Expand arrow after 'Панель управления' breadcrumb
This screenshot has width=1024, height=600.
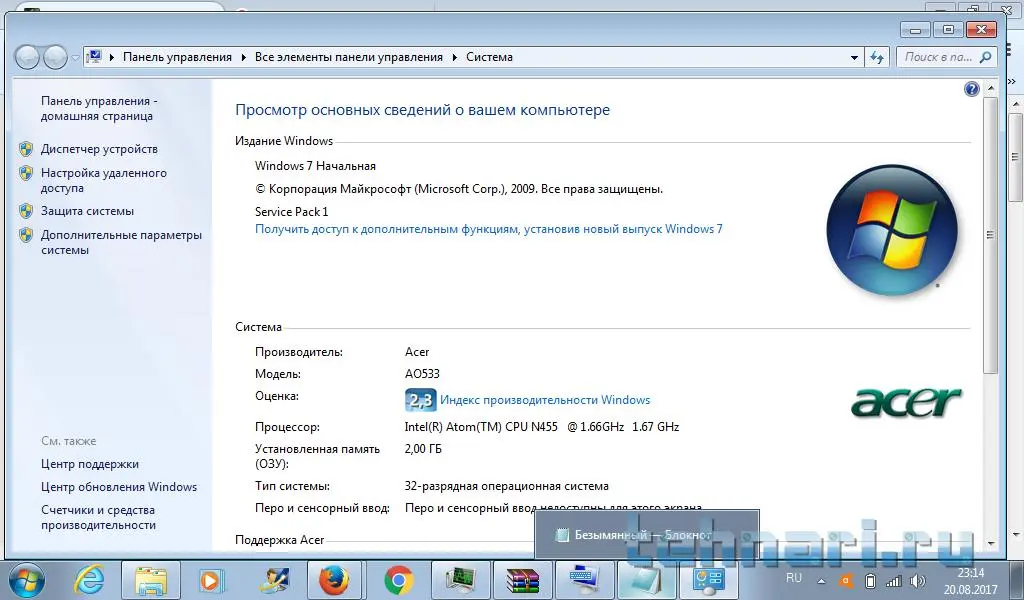tap(243, 57)
